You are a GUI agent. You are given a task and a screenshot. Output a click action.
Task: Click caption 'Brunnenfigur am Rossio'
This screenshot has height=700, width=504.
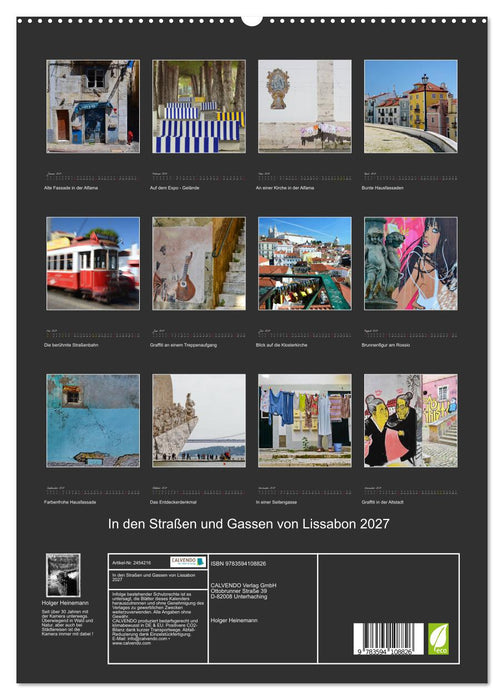pyautogui.click(x=386, y=345)
